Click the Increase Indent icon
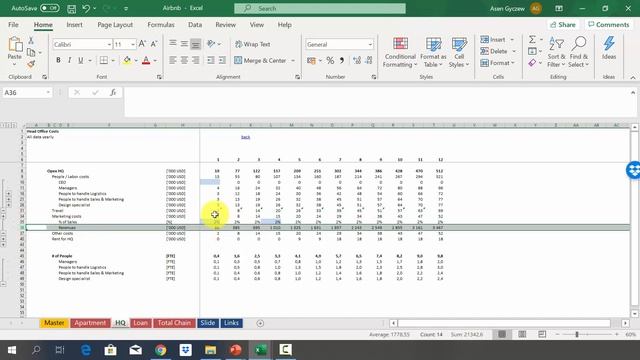The image size is (640, 360). (x=222, y=60)
